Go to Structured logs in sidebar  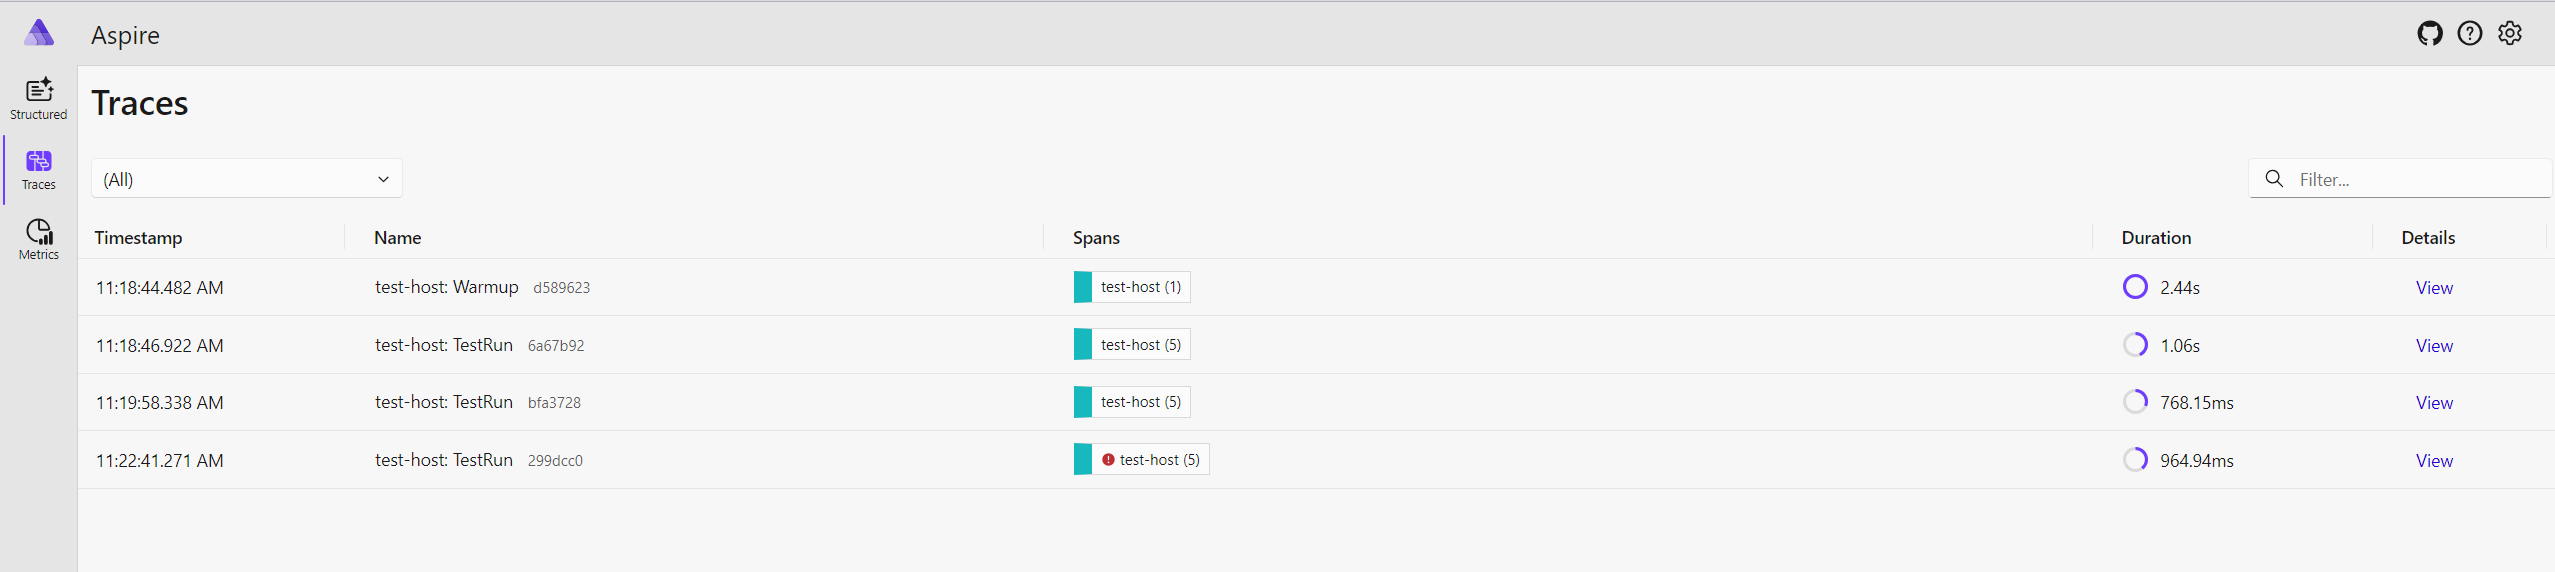click(39, 100)
